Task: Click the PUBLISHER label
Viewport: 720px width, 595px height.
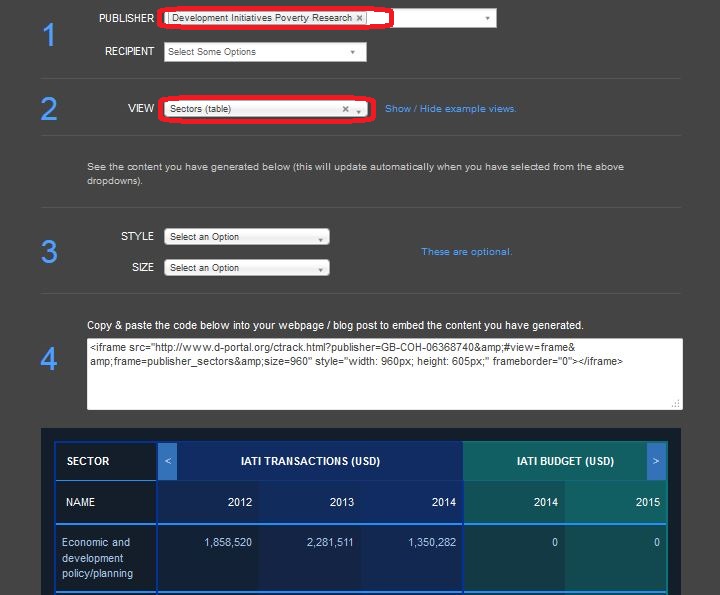Action: (x=127, y=18)
